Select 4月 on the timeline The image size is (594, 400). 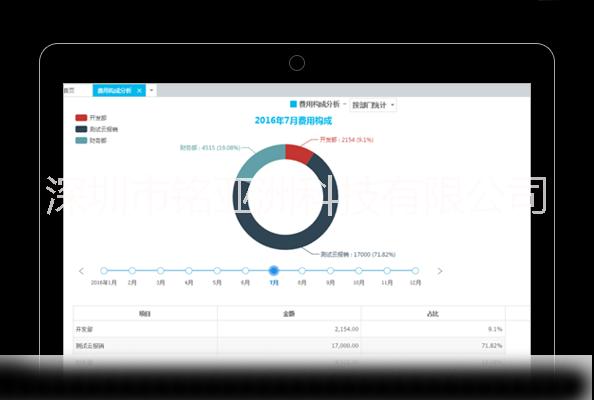[x=189, y=270]
